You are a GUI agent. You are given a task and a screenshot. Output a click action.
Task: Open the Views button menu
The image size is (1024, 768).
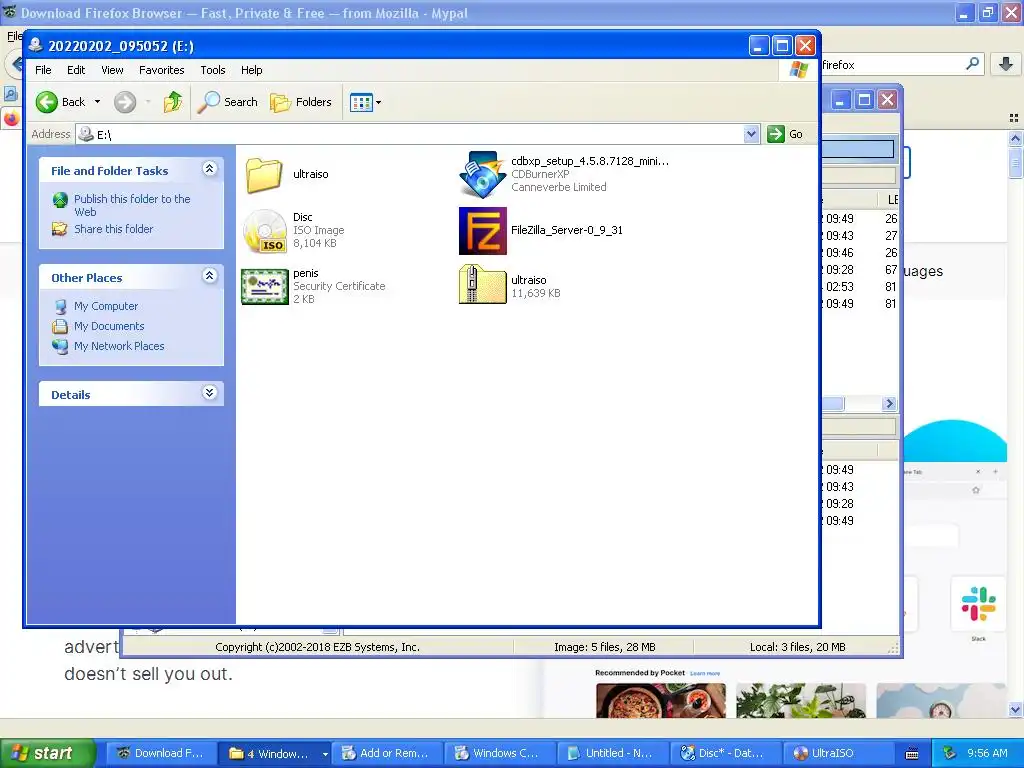coord(365,102)
